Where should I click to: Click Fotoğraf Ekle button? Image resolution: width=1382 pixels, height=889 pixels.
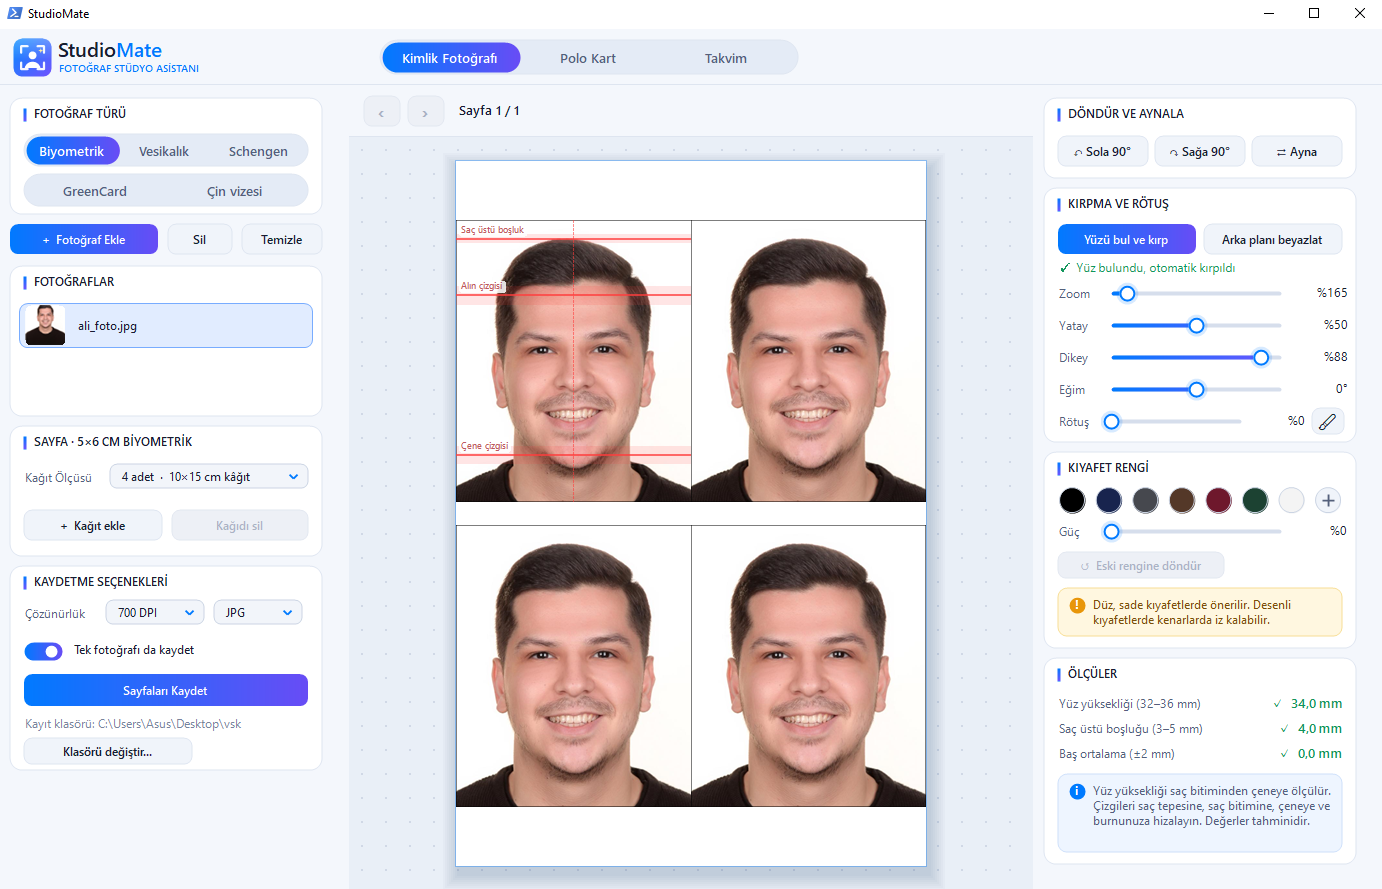tap(84, 240)
